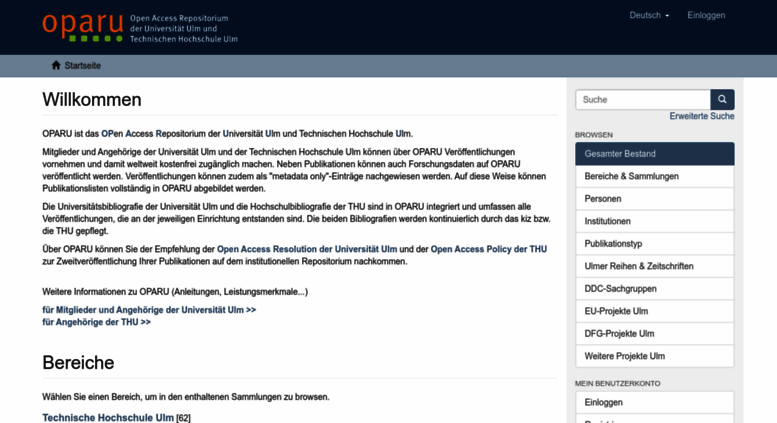Image resolution: width=777 pixels, height=423 pixels.
Task: Follow link für Angehörige der THU
Action: 96,322
